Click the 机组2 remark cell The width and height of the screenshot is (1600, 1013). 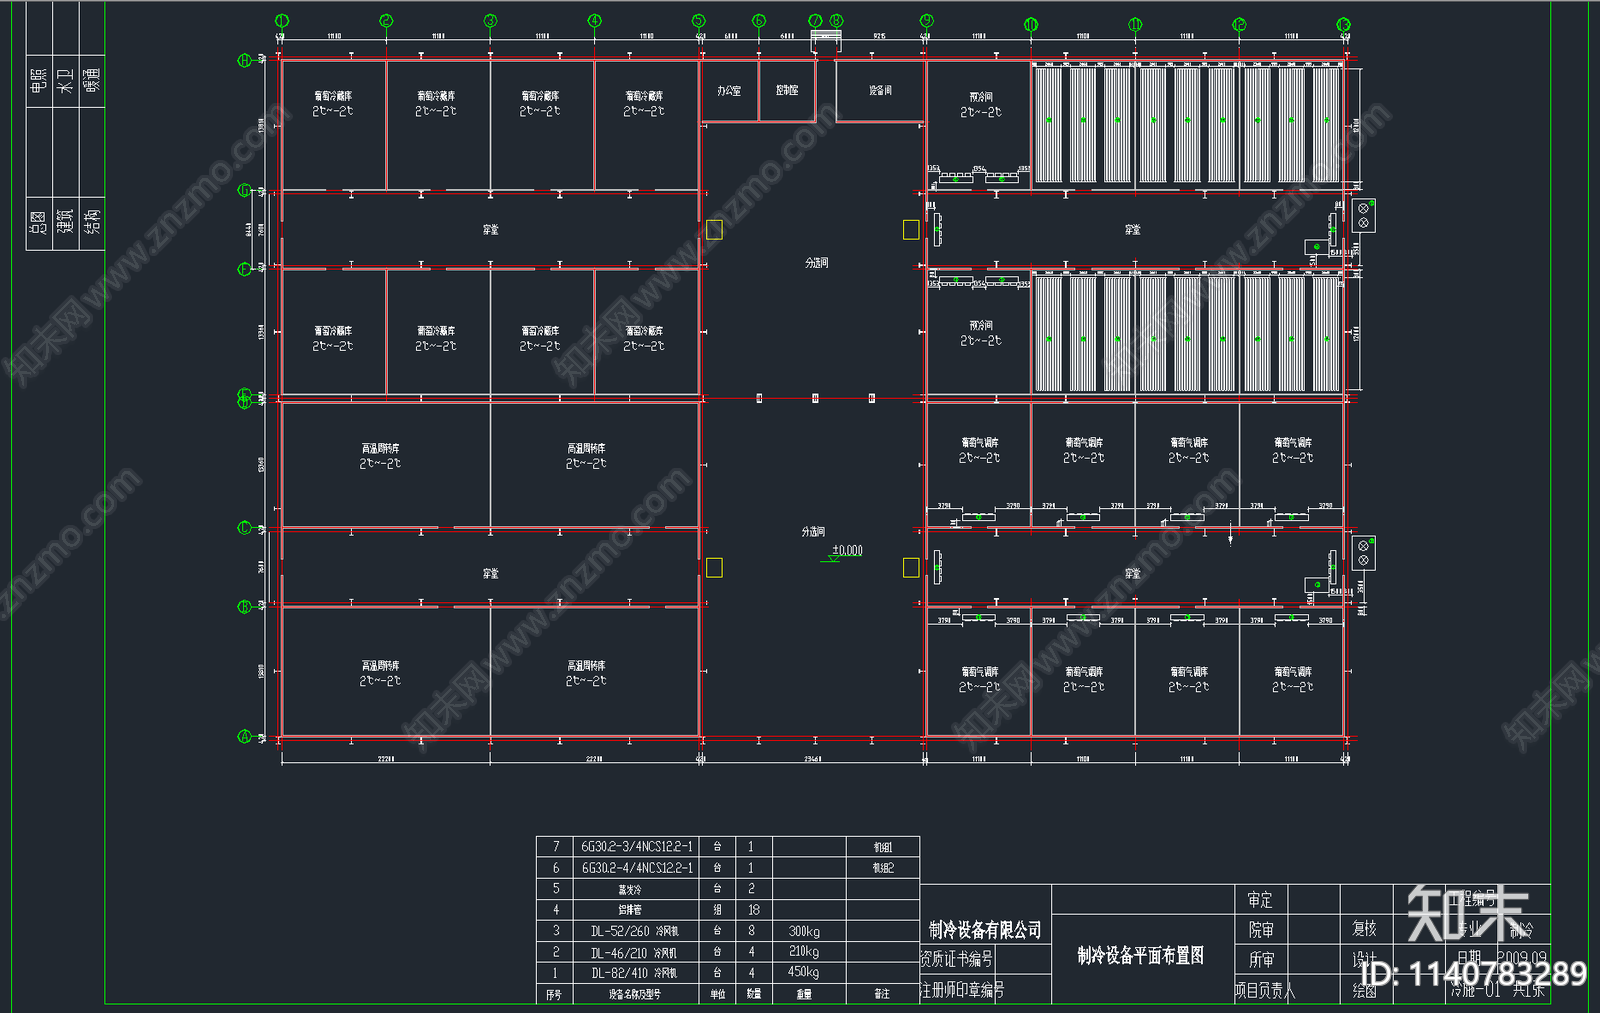(882, 868)
